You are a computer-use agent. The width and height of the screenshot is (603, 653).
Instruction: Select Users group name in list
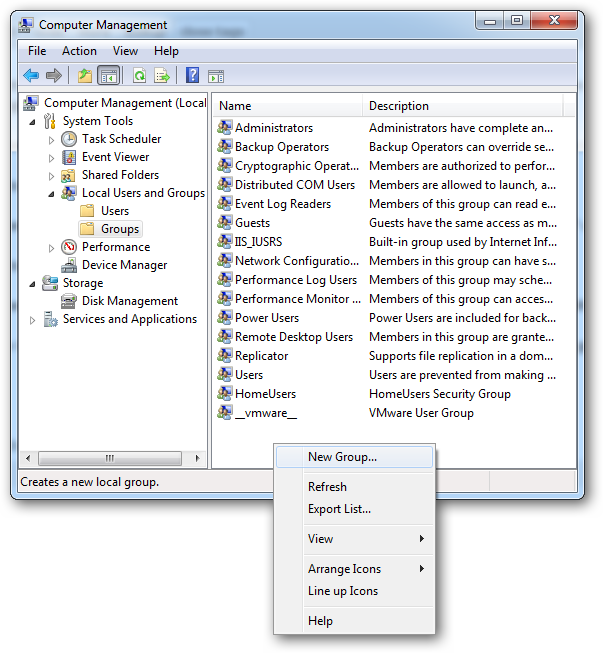coord(249,374)
